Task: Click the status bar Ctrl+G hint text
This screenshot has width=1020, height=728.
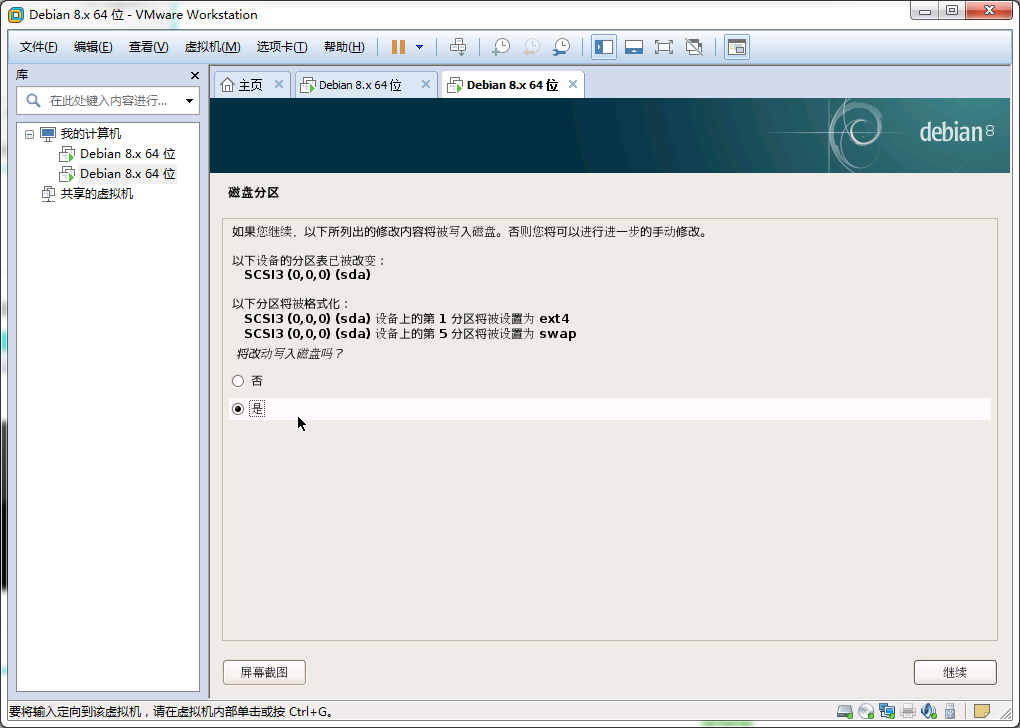Action: pyautogui.click(x=172, y=712)
